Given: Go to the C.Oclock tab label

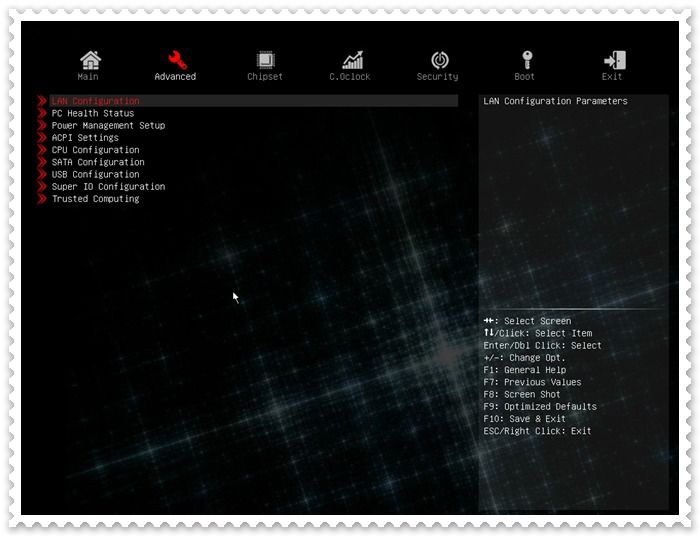Looking at the screenshot, I should click(350, 77).
